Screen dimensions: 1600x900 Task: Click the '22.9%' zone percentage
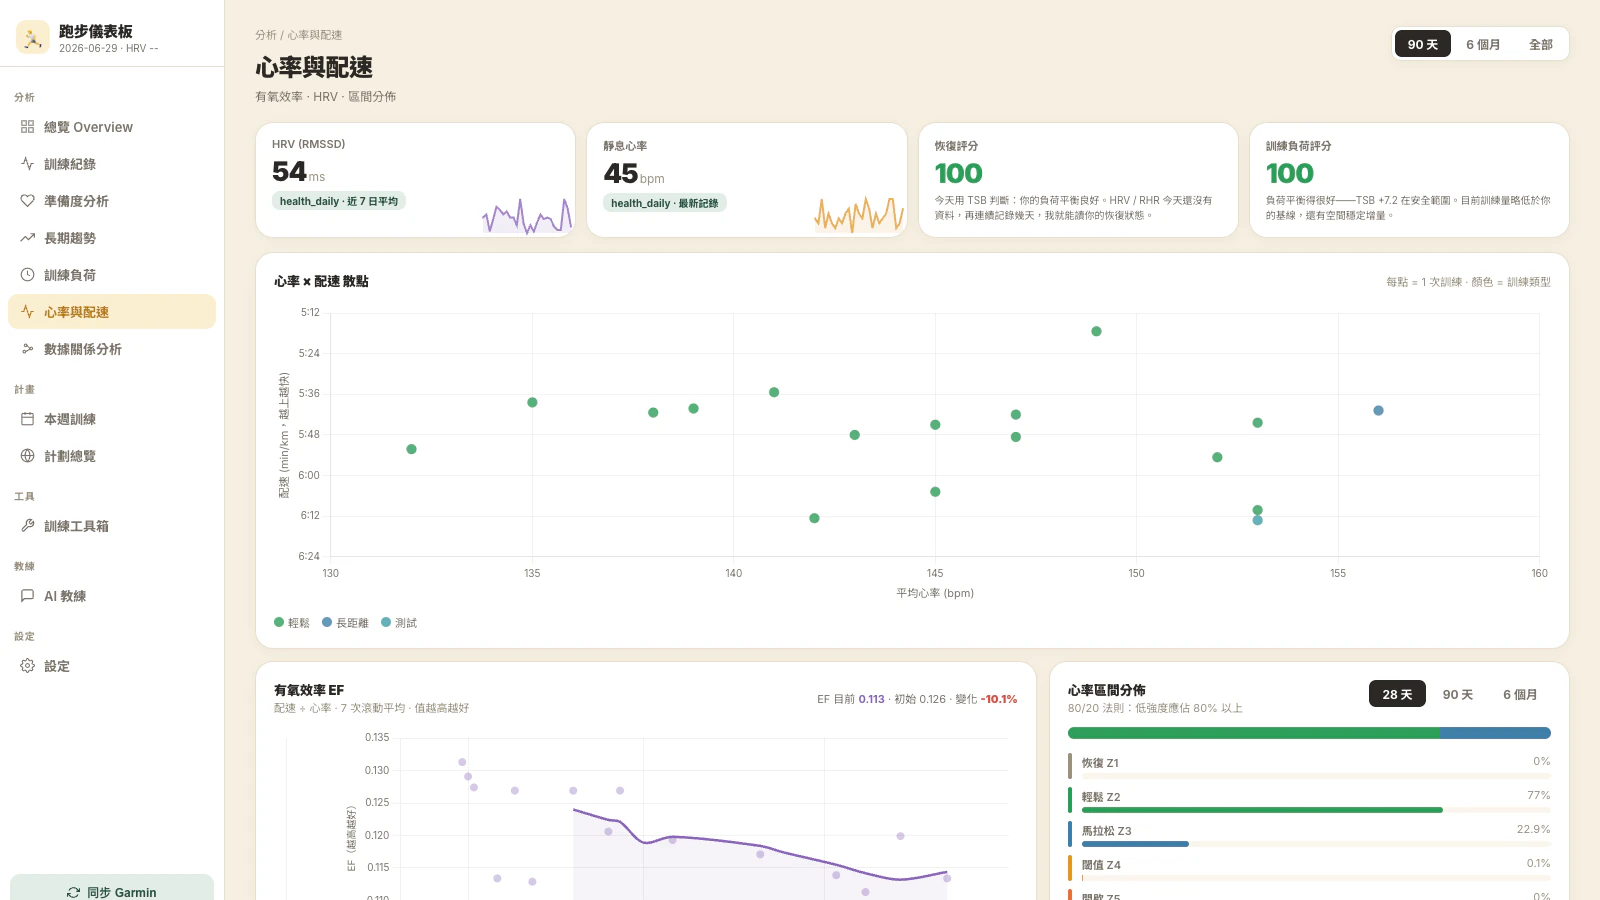(1533, 829)
